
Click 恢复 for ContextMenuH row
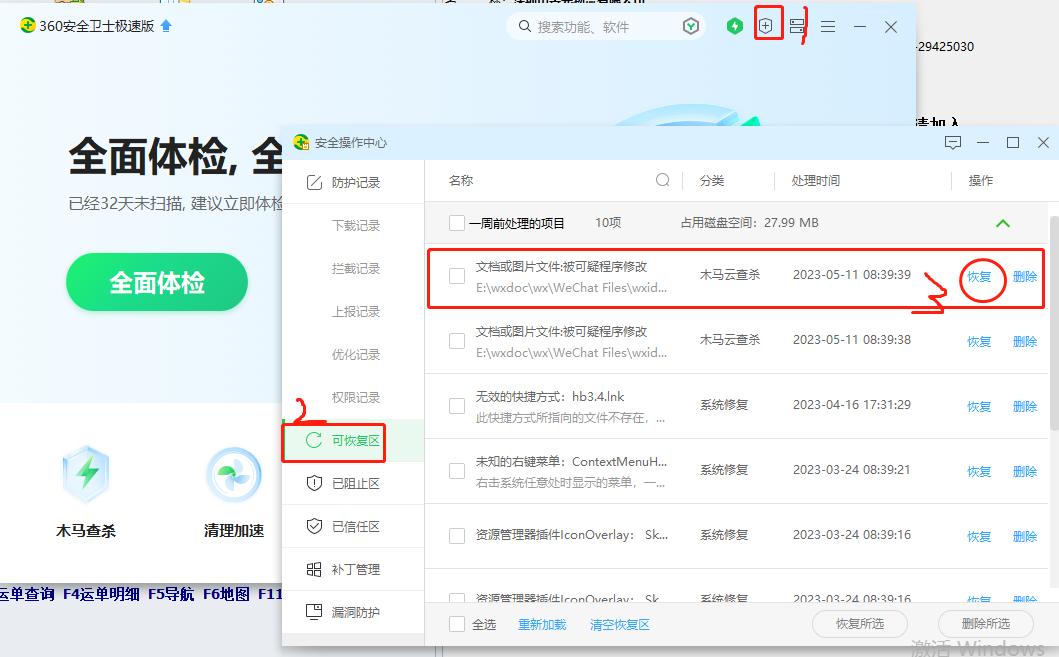(x=979, y=471)
